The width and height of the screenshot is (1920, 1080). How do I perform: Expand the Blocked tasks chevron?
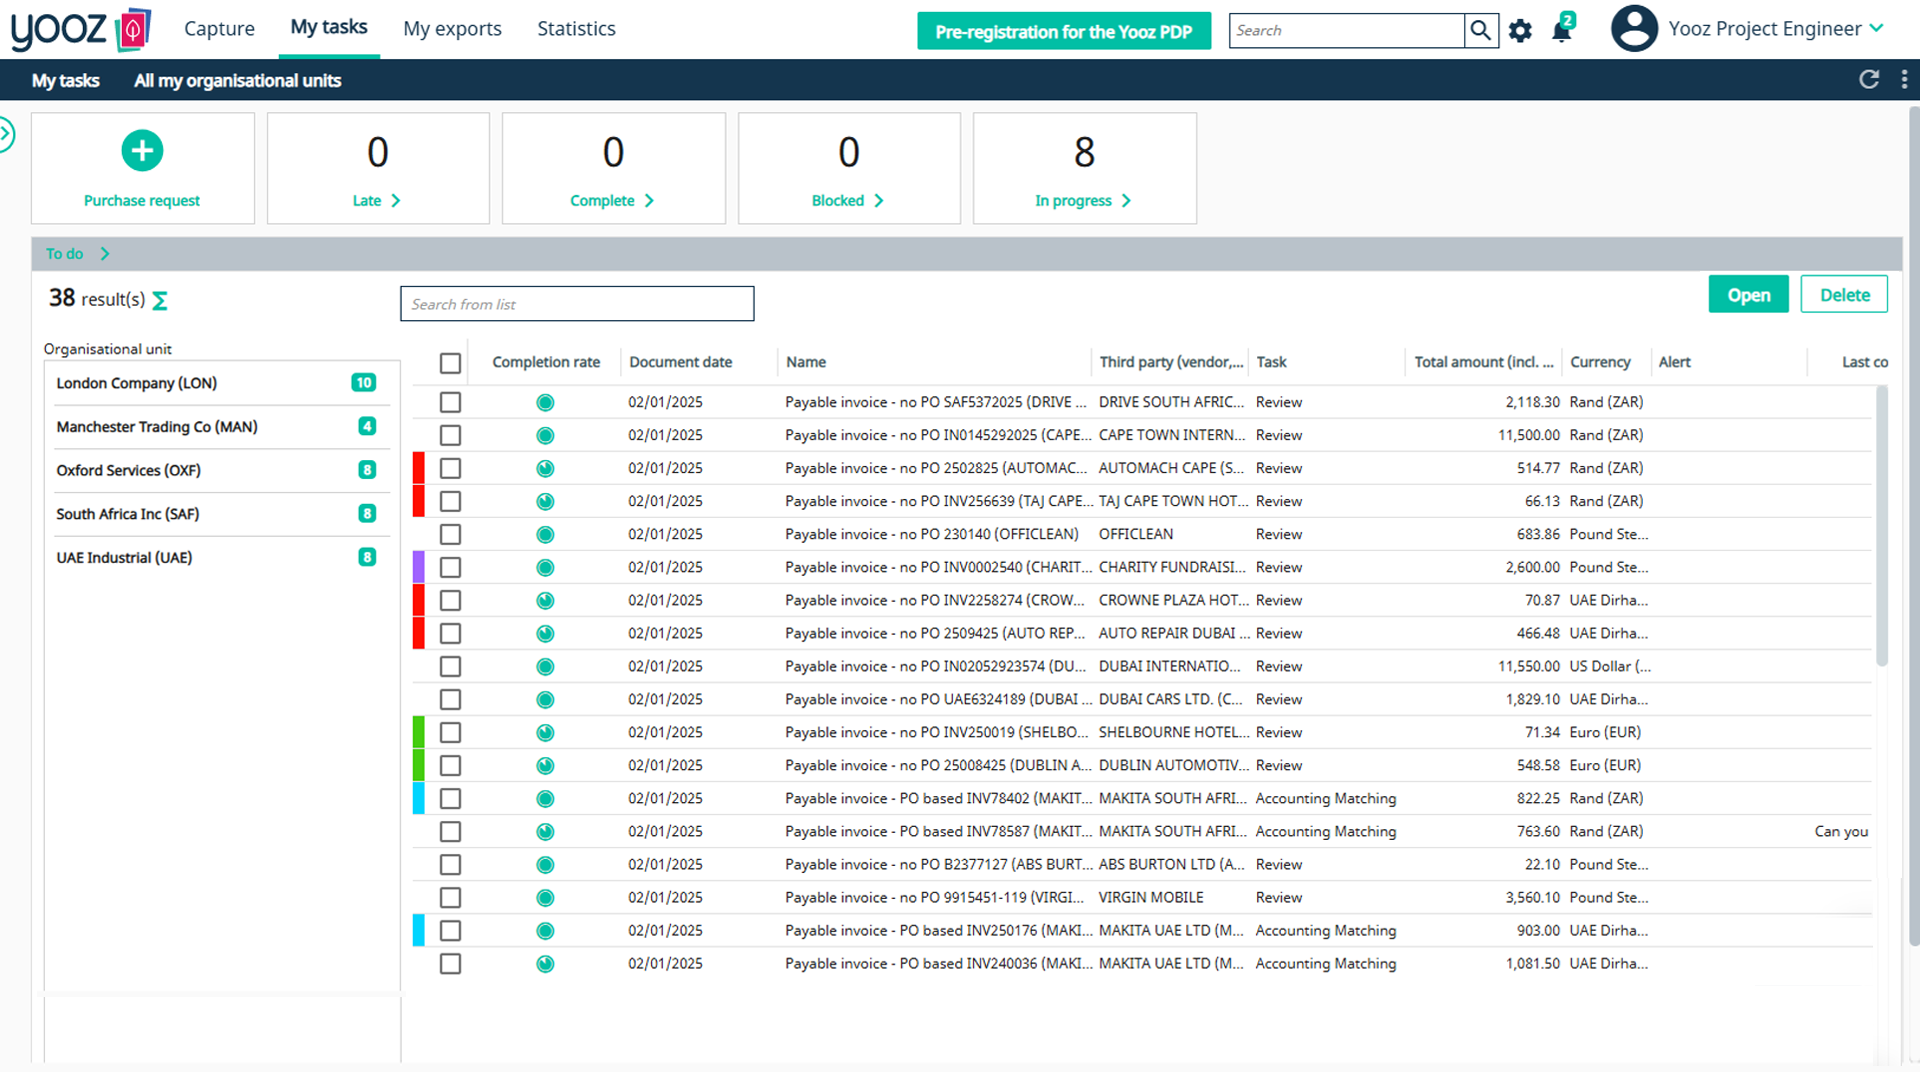click(879, 201)
